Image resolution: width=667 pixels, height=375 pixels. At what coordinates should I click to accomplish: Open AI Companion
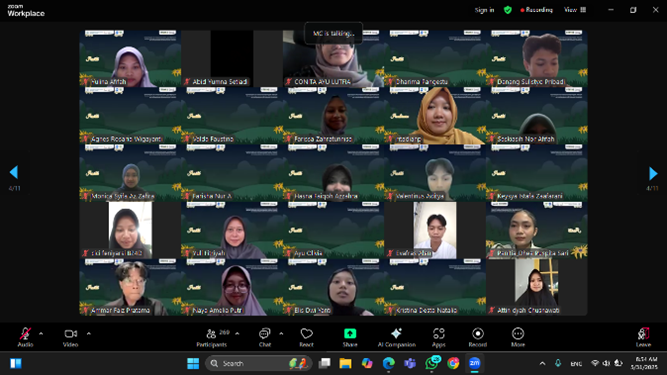[396, 337]
